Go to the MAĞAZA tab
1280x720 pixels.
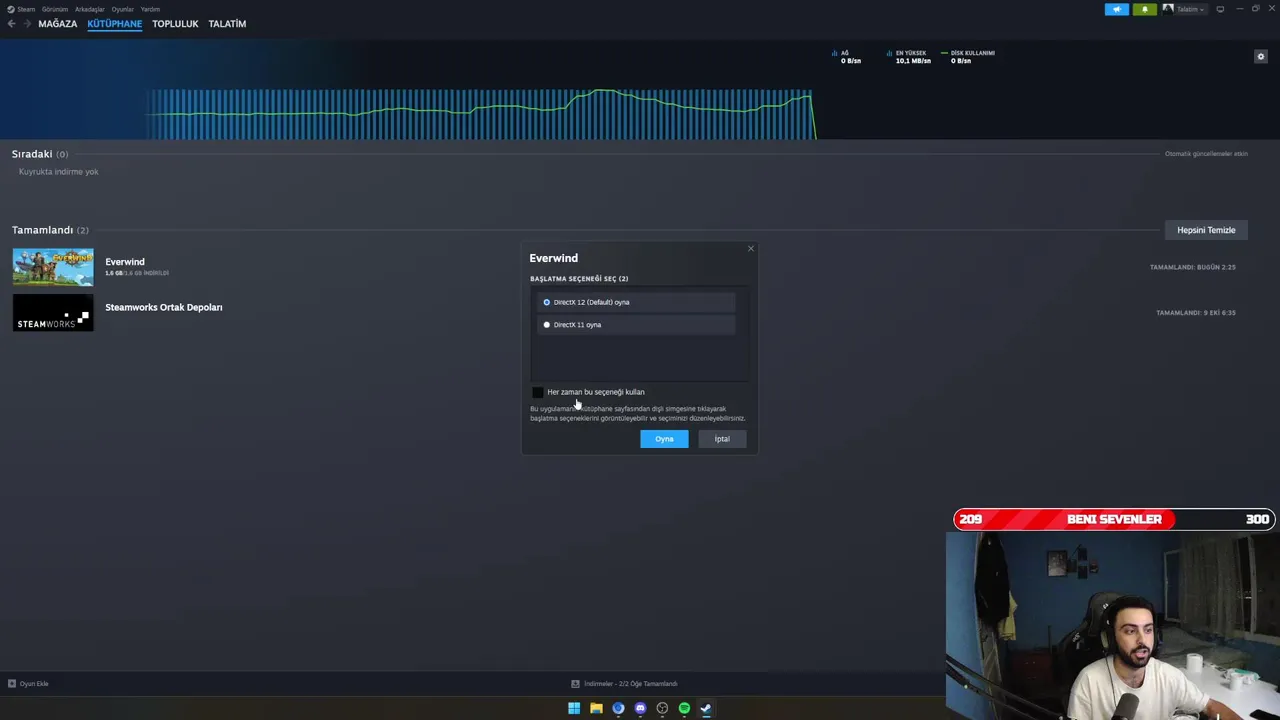point(58,24)
